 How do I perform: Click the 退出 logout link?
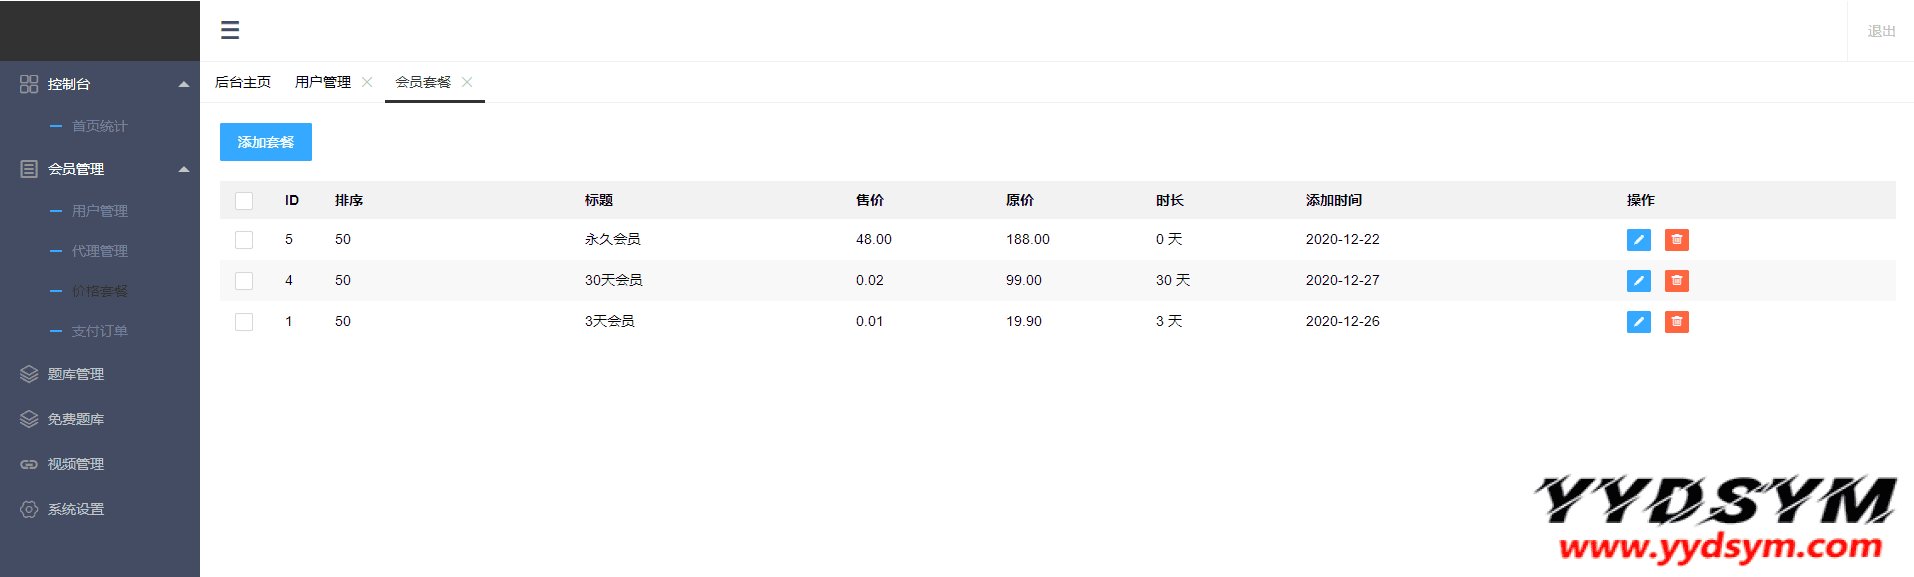click(1881, 31)
